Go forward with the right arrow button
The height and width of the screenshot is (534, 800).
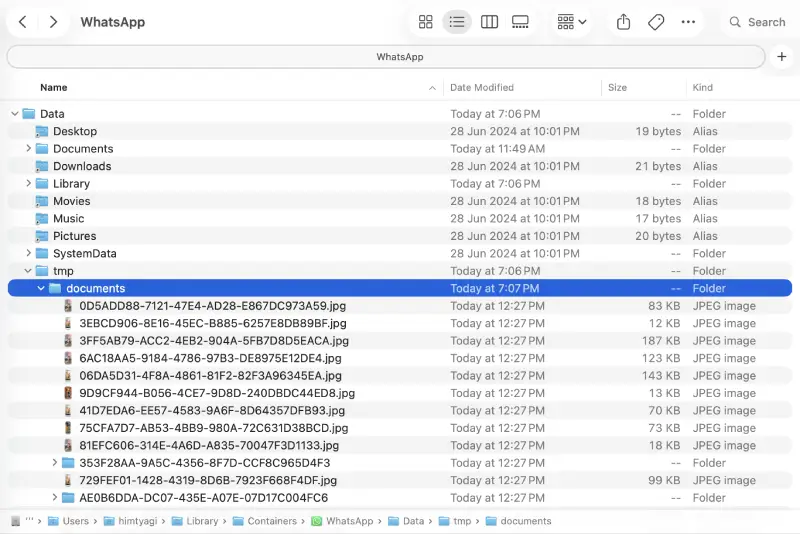[53, 22]
